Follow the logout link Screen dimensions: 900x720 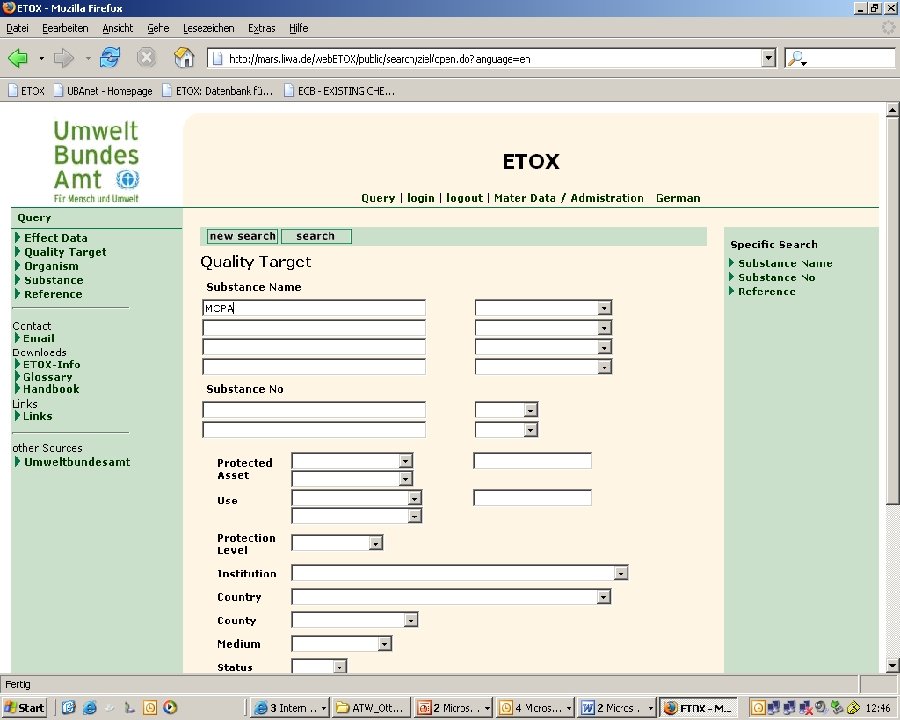(464, 198)
